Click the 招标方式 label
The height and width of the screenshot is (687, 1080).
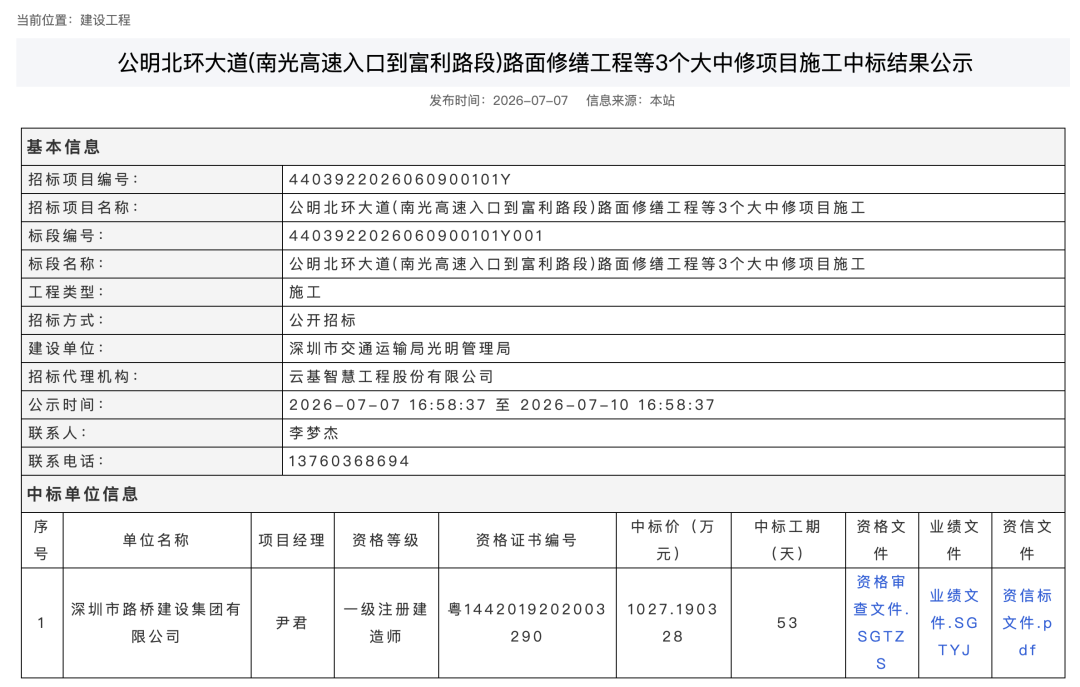[x=65, y=320]
